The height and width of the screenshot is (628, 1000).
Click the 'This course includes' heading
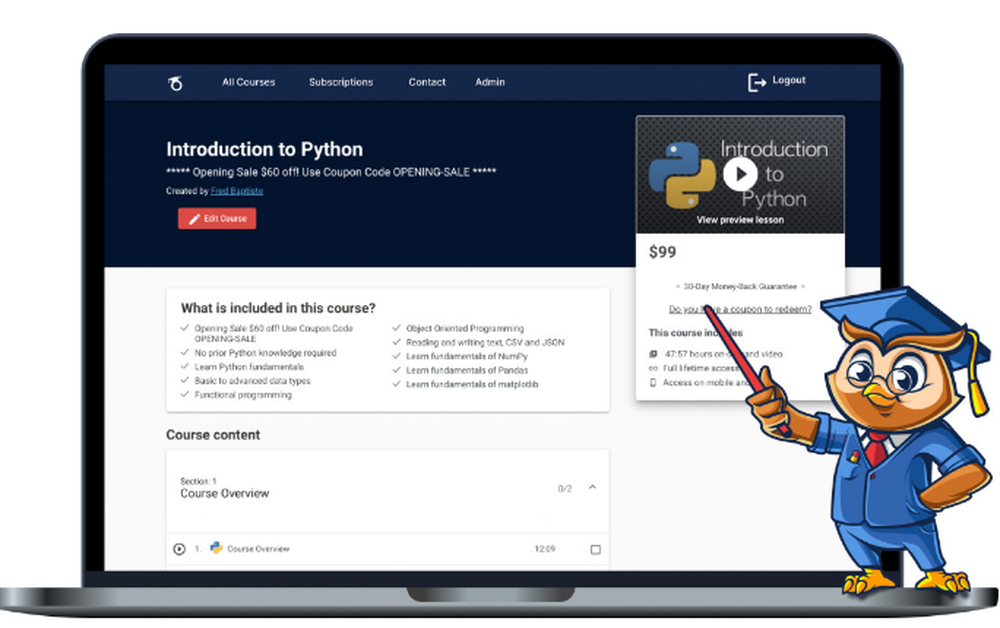pyautogui.click(x=696, y=333)
